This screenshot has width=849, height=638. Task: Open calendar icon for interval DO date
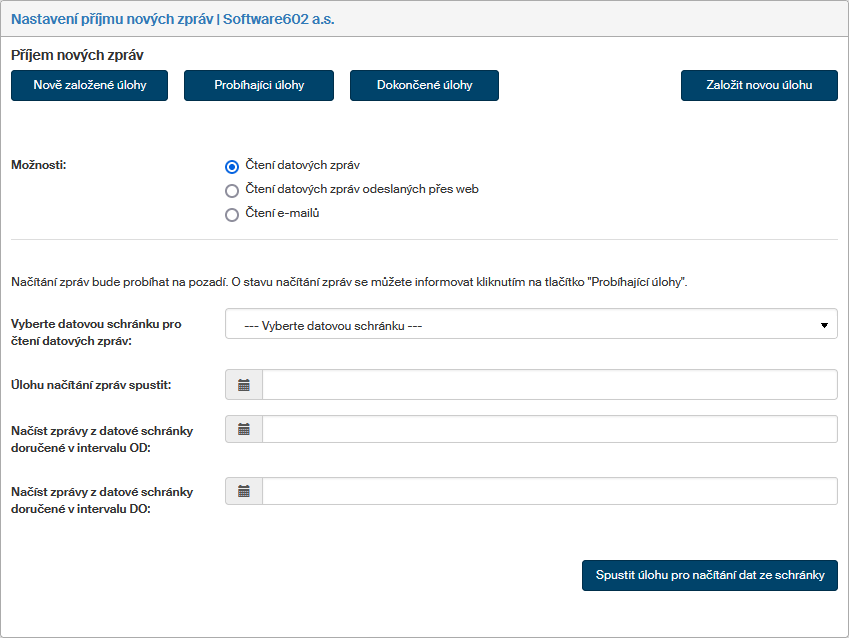pyautogui.click(x=244, y=492)
